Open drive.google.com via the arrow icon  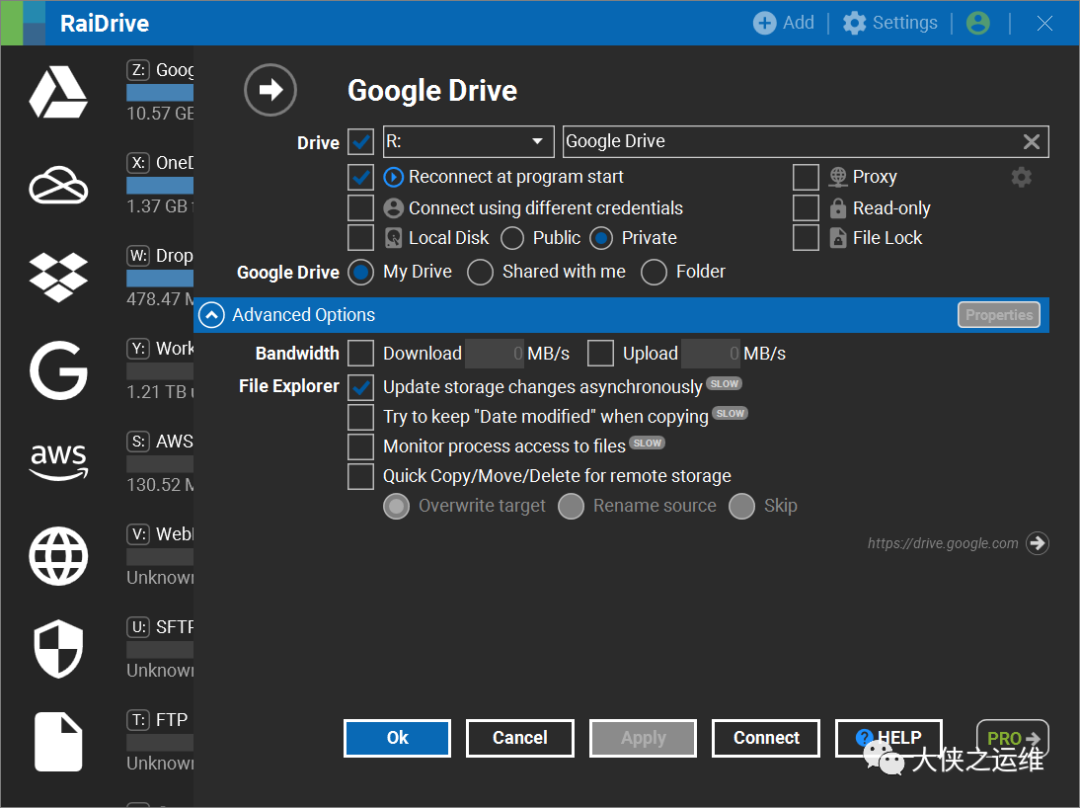point(1038,543)
